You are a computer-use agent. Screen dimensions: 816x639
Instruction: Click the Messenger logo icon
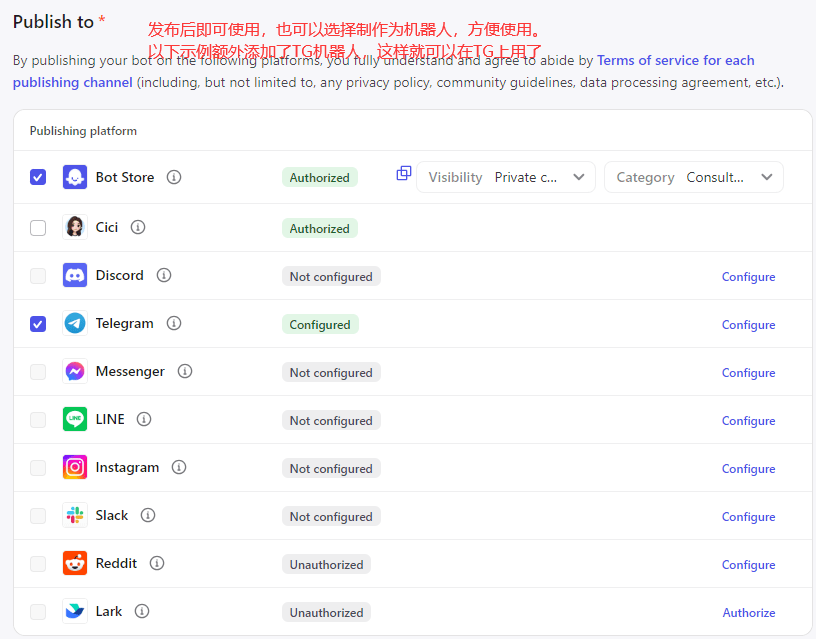(75, 372)
